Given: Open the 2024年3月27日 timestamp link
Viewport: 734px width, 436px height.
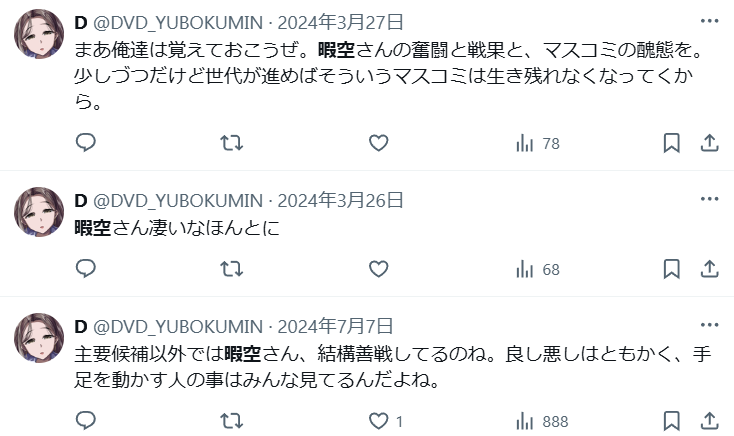Looking at the screenshot, I should (x=340, y=22).
